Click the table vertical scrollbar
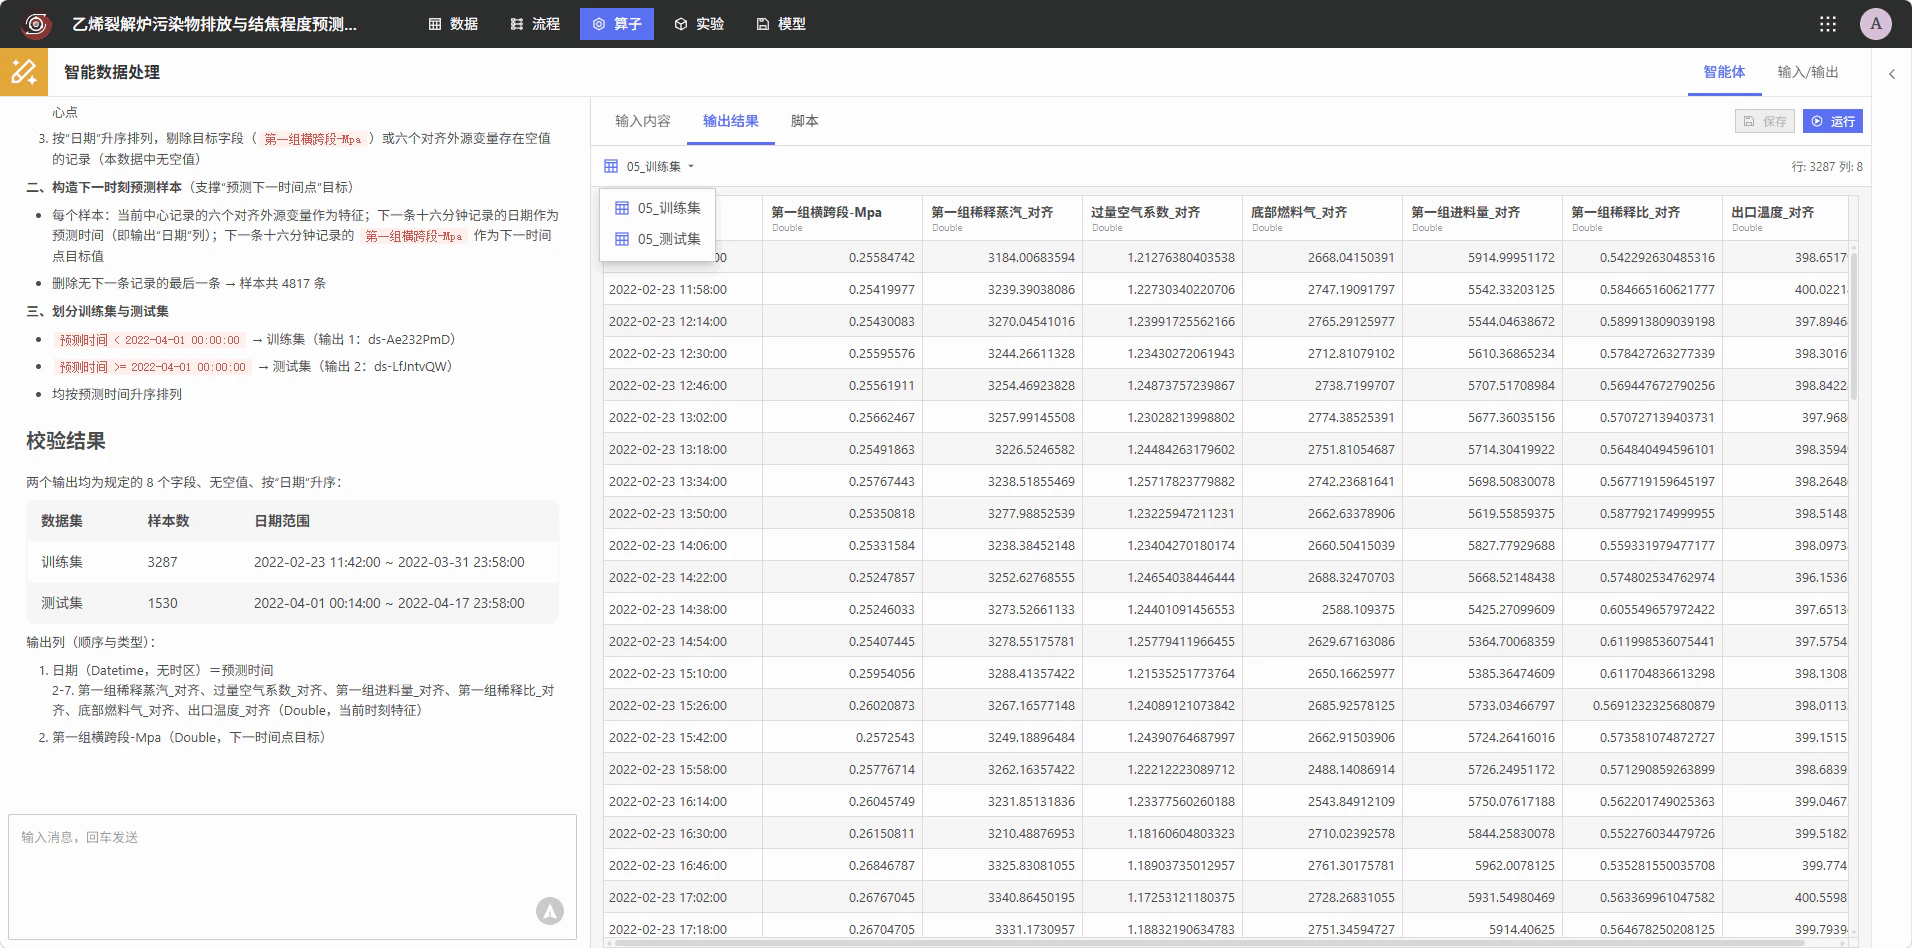This screenshot has width=1912, height=948. tap(1854, 325)
